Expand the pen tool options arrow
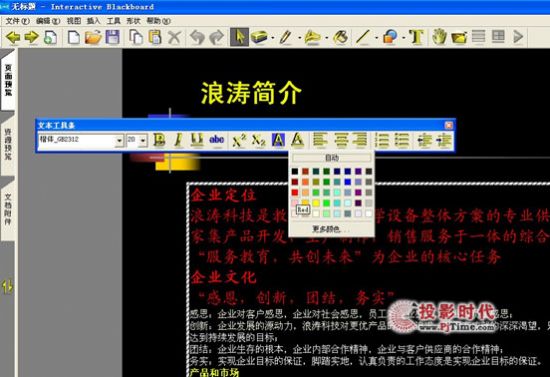 (x=300, y=38)
